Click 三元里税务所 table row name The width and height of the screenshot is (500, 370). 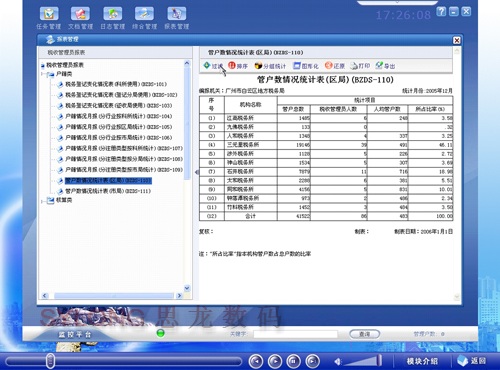pos(243,145)
